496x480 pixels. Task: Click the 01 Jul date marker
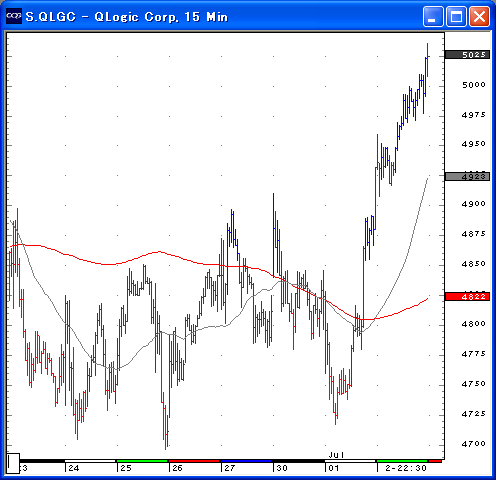coord(334,468)
